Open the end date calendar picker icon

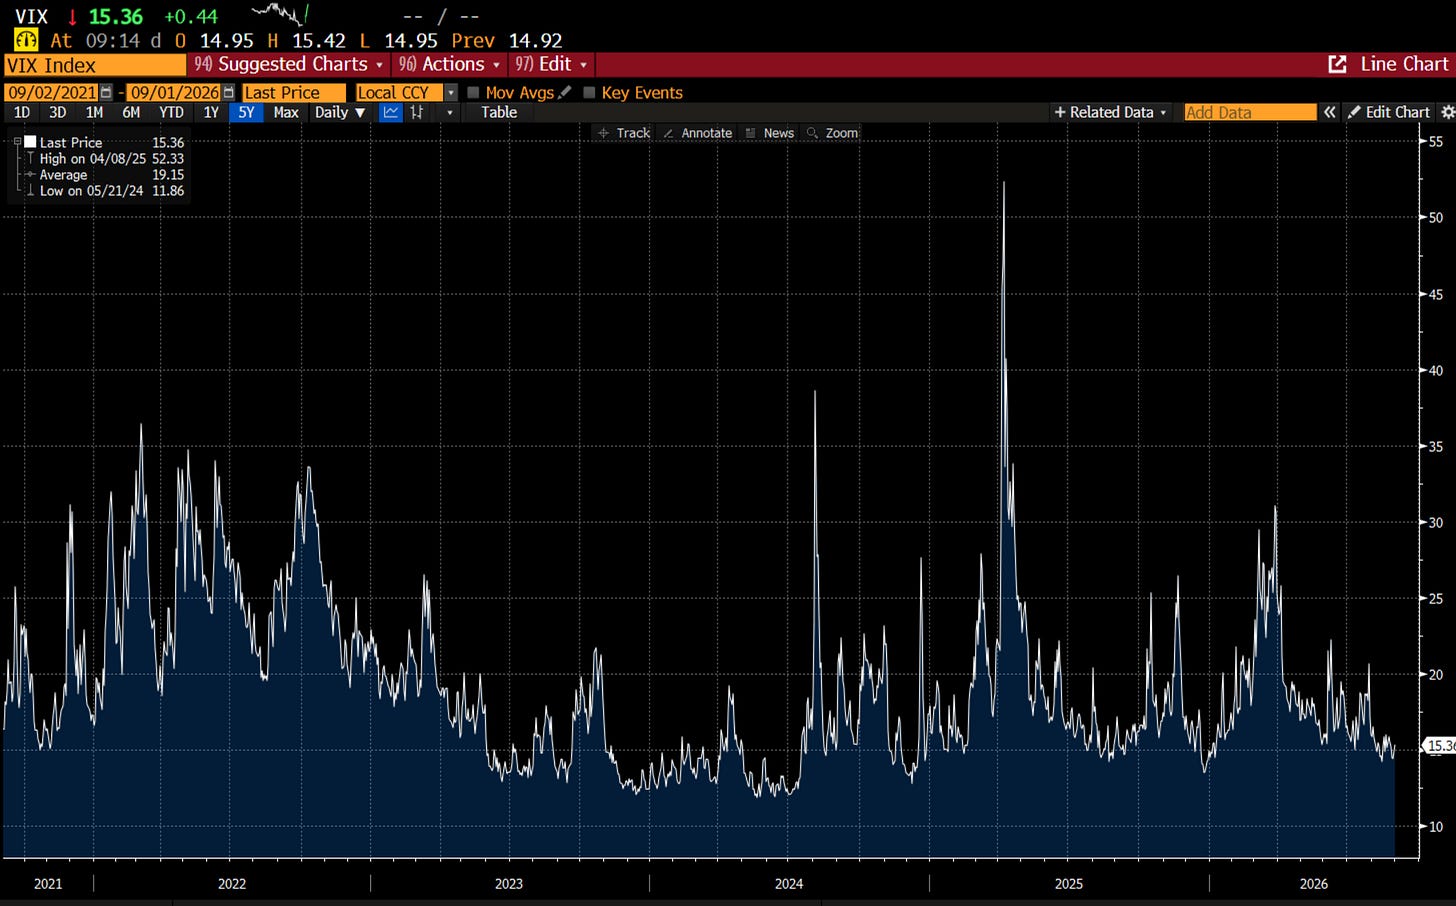pyautogui.click(x=229, y=92)
